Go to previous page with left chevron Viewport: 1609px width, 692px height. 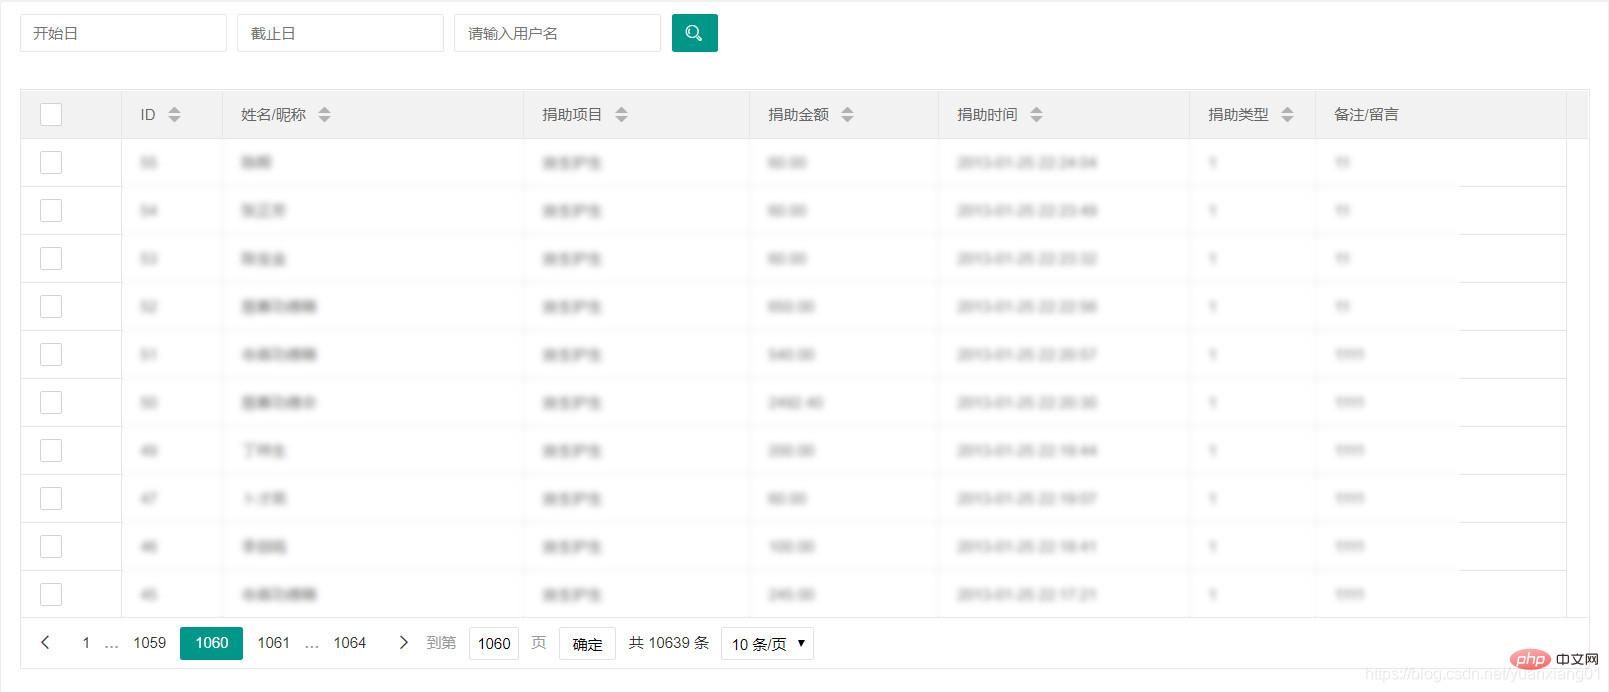click(x=45, y=643)
